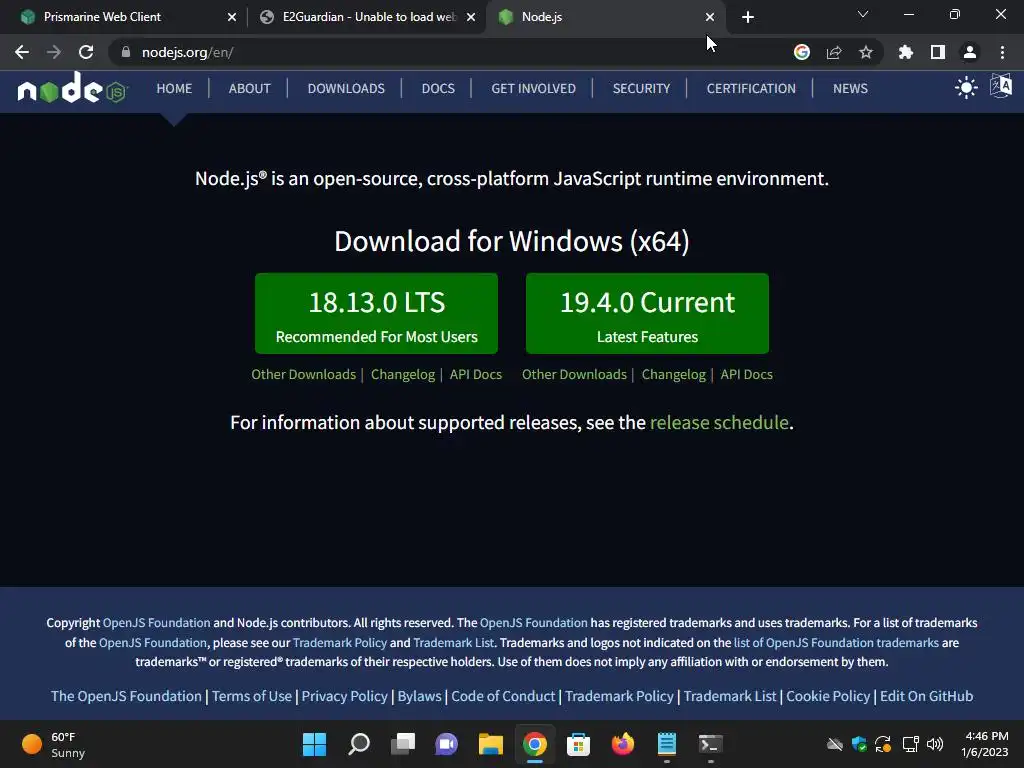This screenshot has height=768, width=1024.
Task: Open the Chrome three-dot menu
Action: [x=1002, y=52]
